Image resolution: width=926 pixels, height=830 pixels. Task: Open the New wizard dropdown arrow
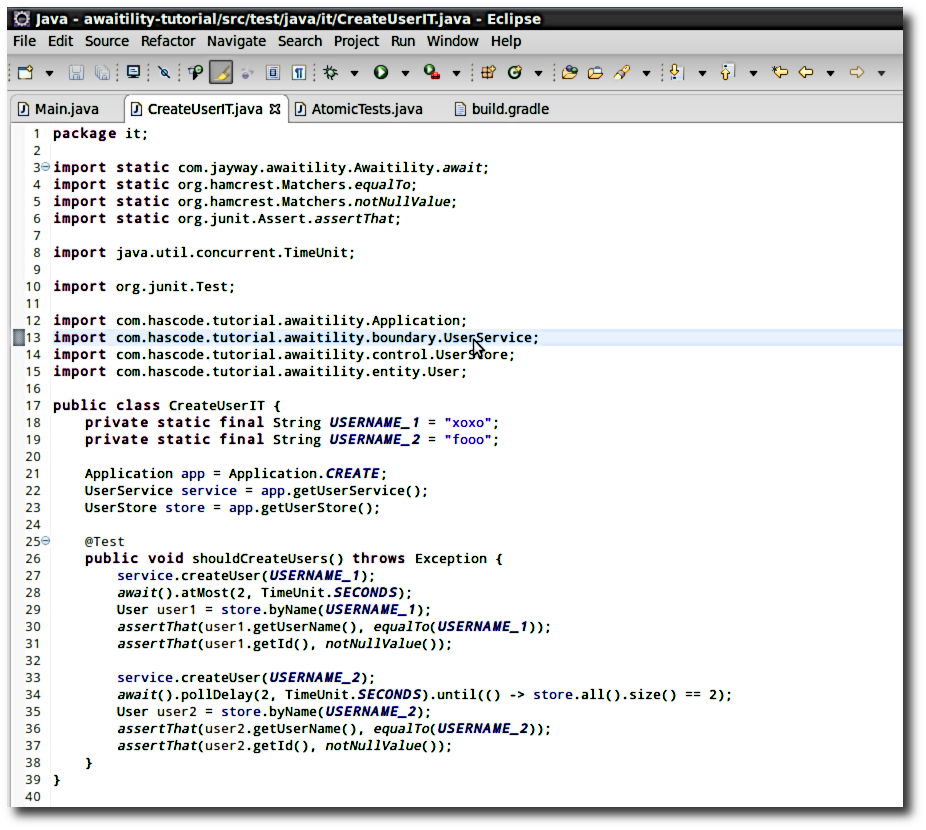pyautogui.click(x=48, y=72)
